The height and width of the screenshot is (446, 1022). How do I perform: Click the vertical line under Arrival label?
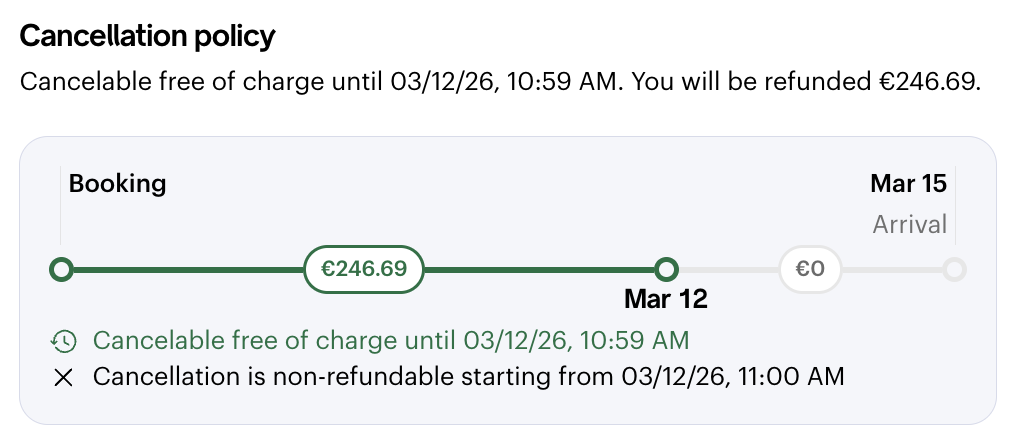955,215
